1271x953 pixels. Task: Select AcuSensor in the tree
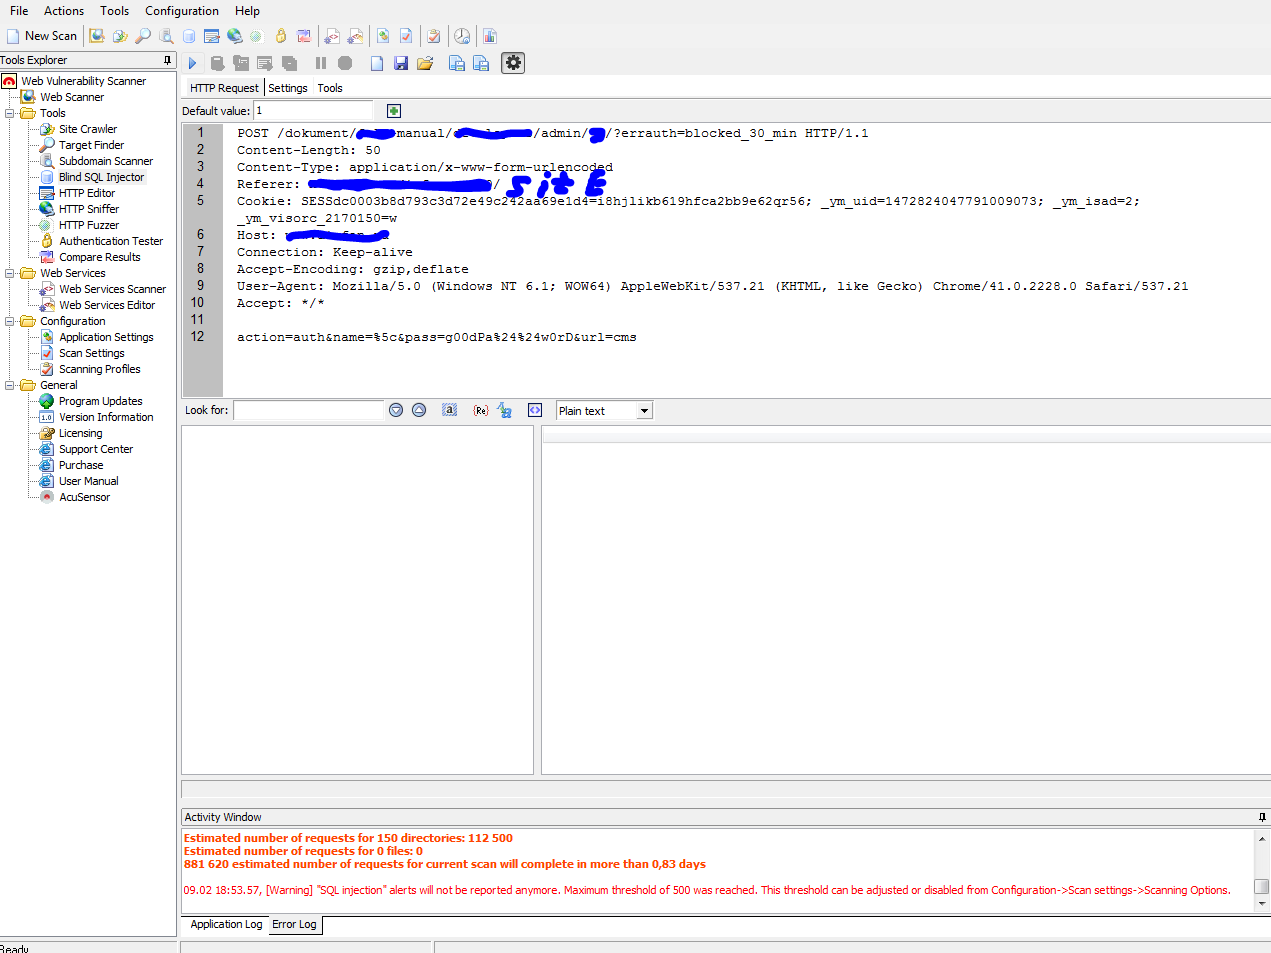tap(84, 497)
